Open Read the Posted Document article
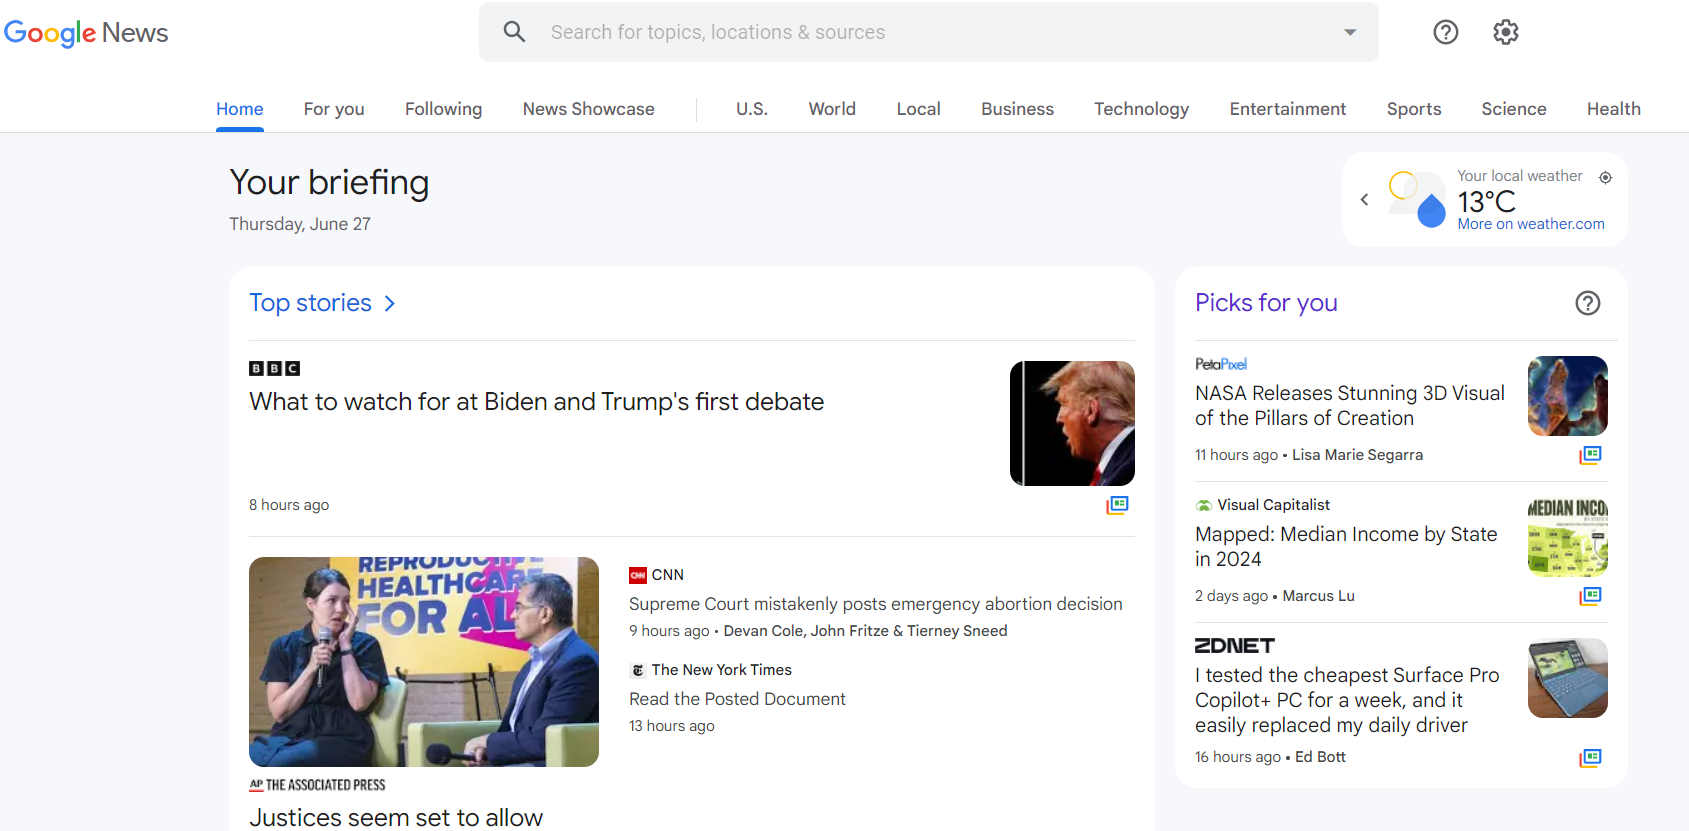This screenshot has height=831, width=1689. 737,699
